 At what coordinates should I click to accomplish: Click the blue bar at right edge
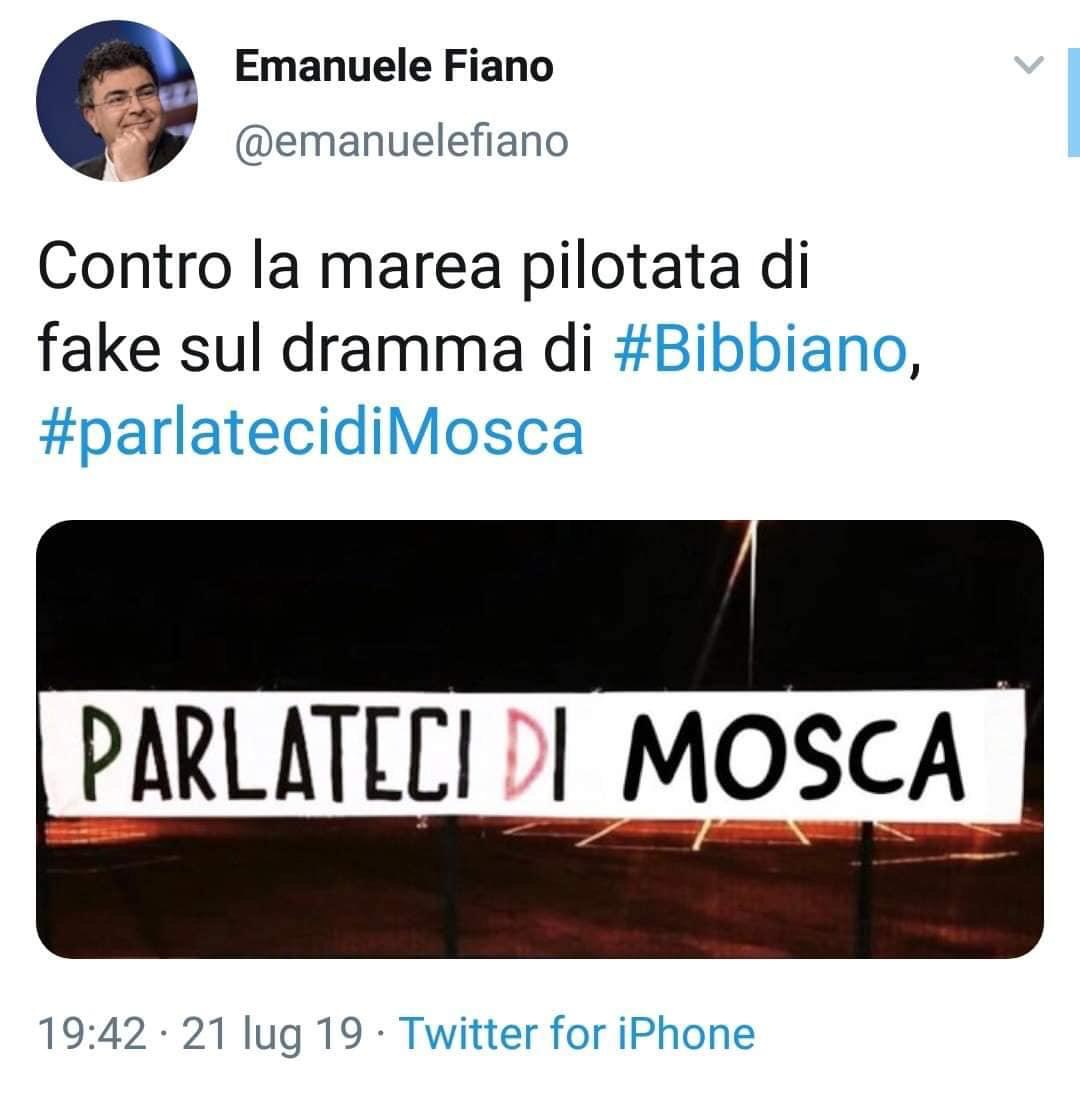point(1074,102)
